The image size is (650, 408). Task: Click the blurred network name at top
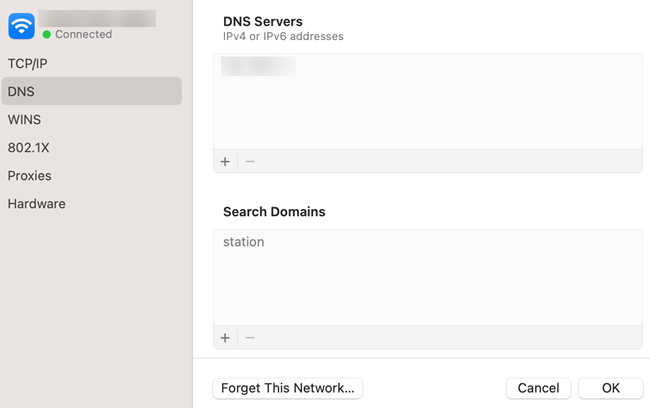(x=98, y=18)
